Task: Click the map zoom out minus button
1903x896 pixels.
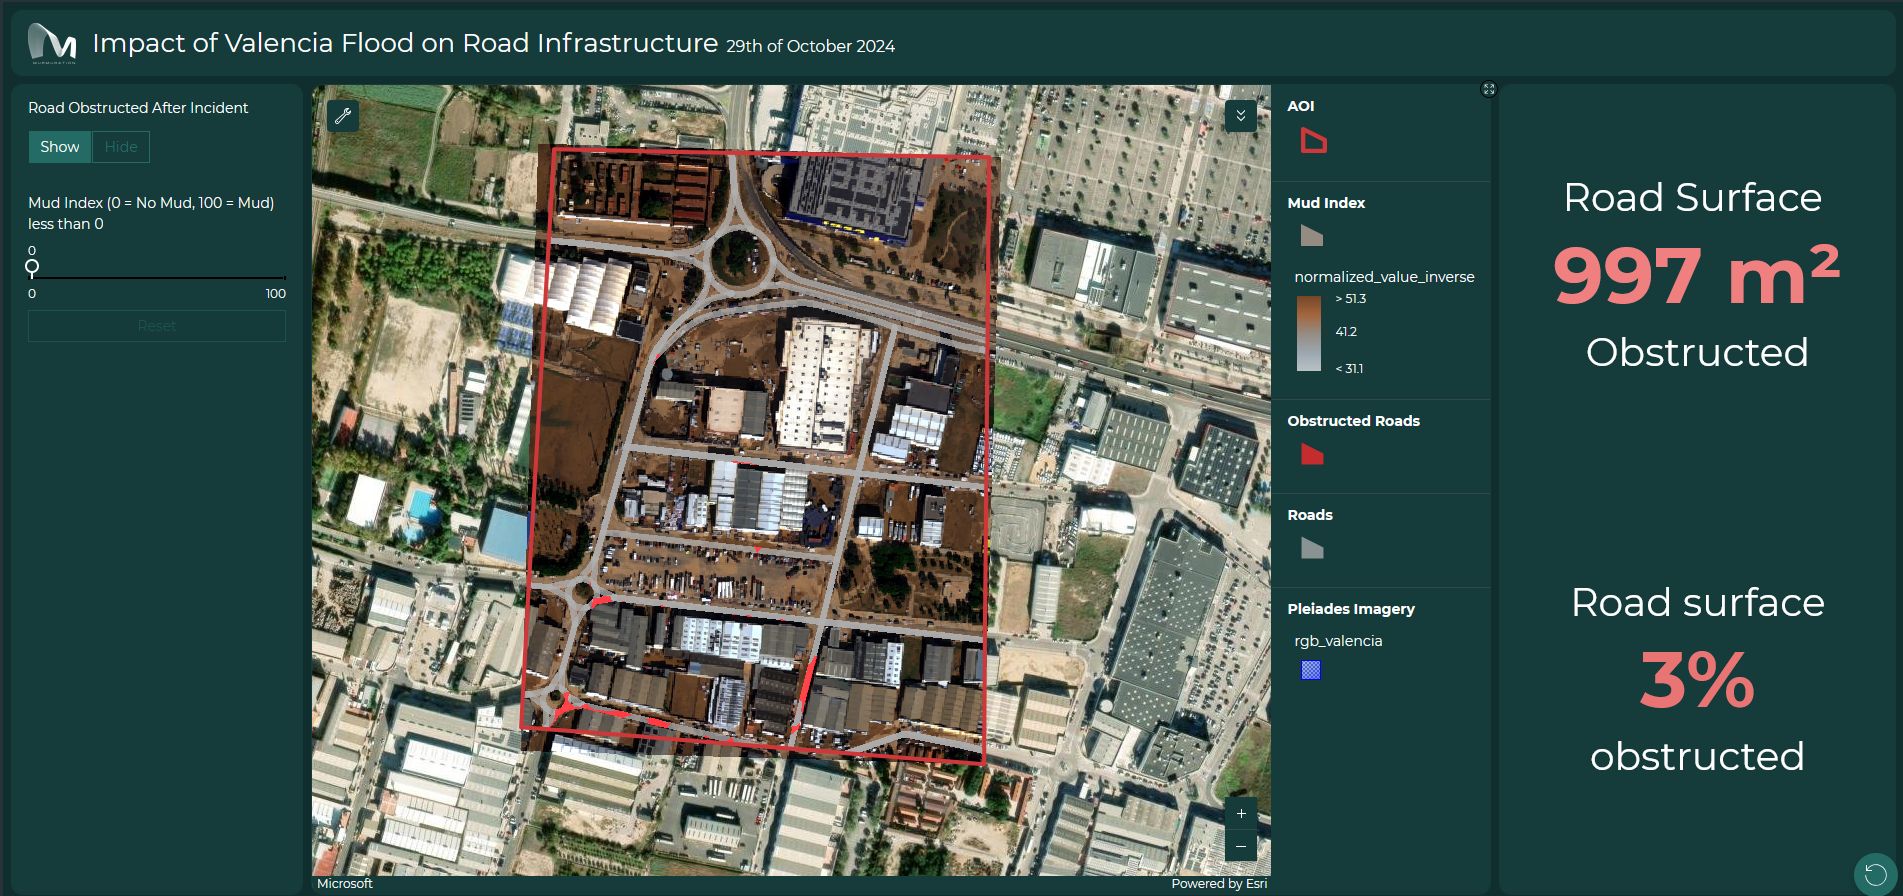Action: pyautogui.click(x=1240, y=846)
